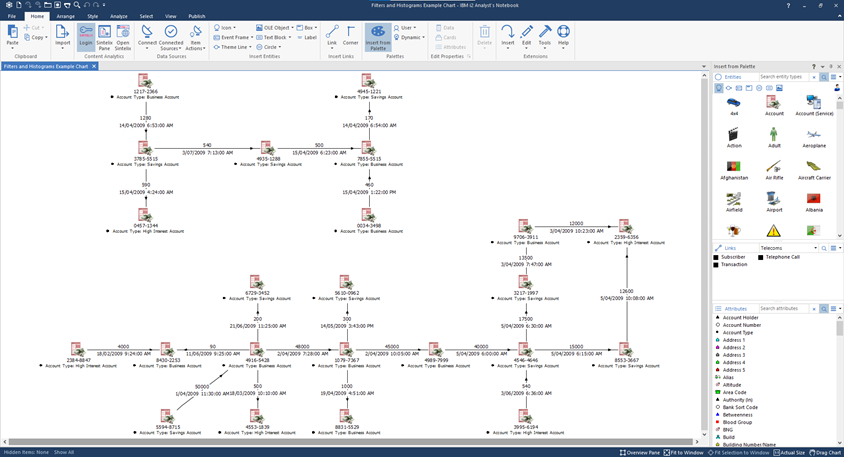Pick the Air Rifle entity icon

(773, 168)
